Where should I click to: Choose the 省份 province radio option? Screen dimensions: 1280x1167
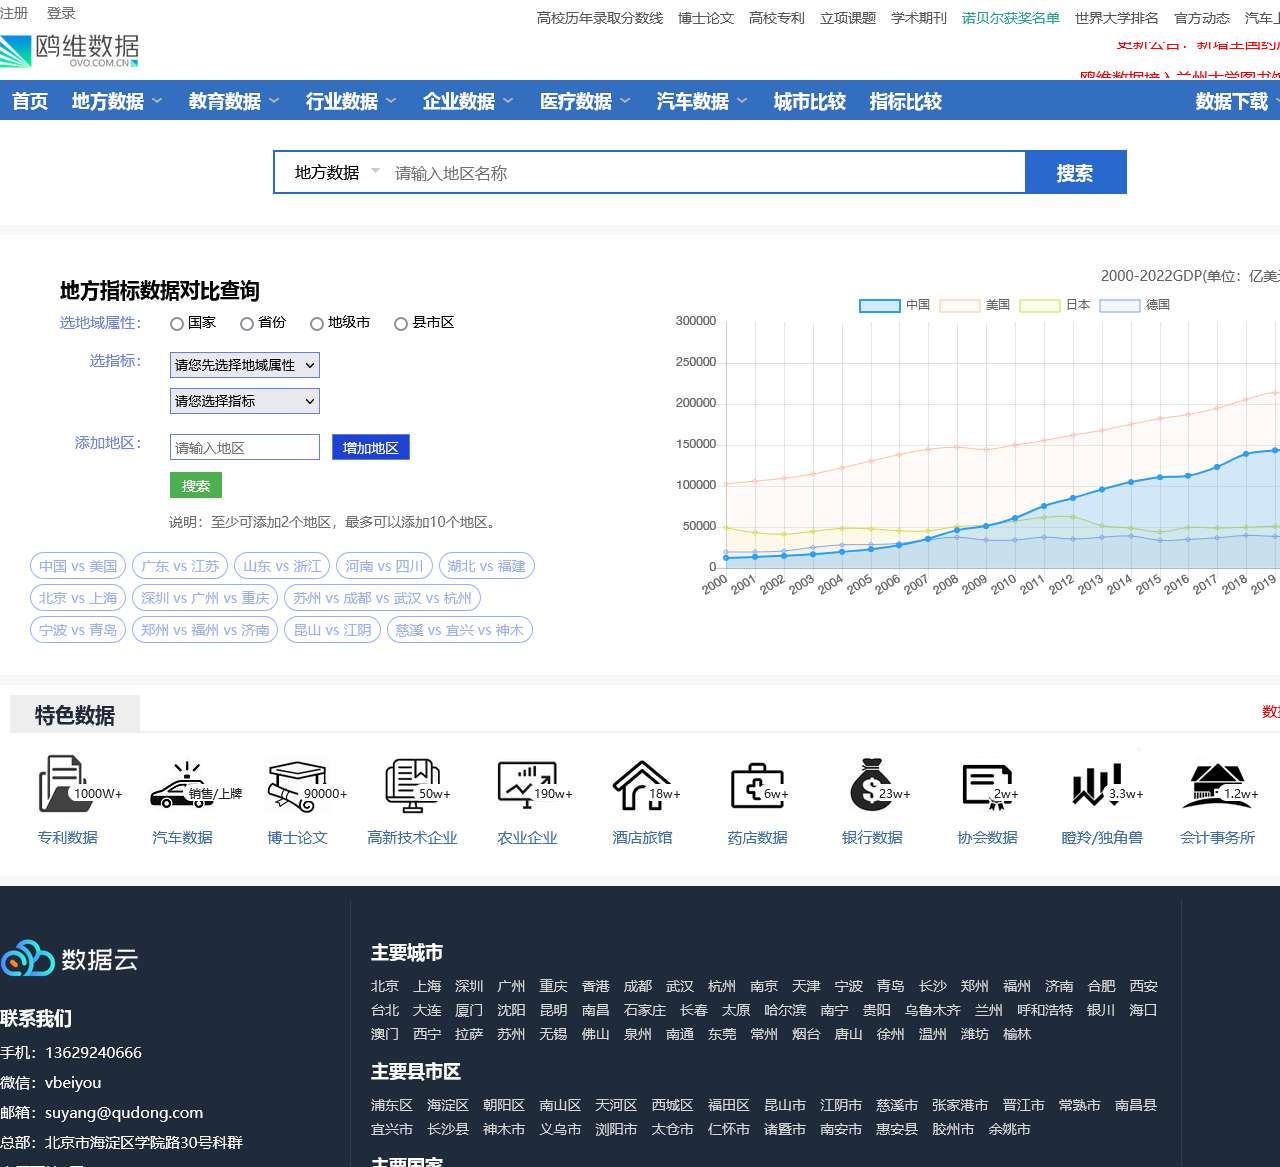click(x=246, y=323)
